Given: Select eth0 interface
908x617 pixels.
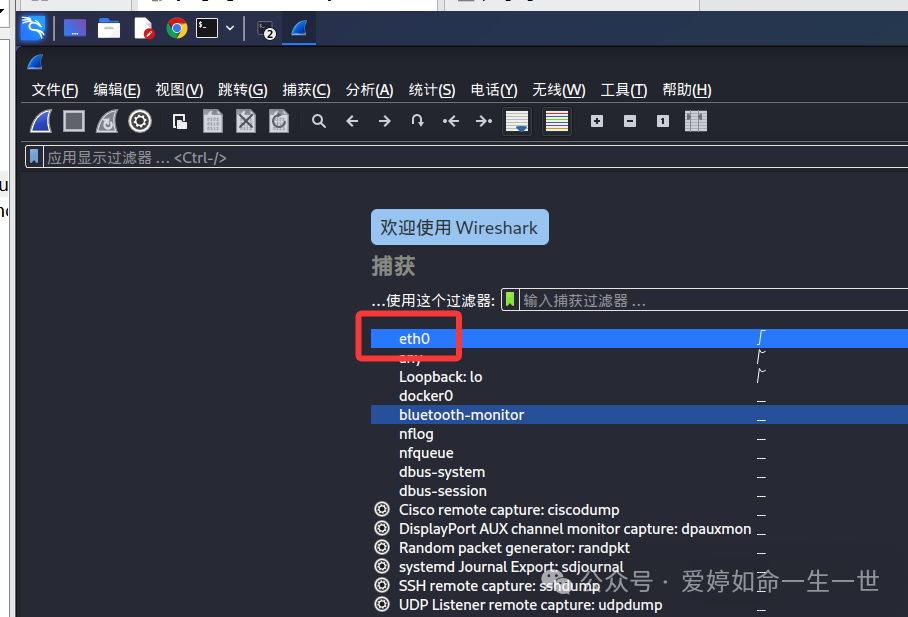Looking at the screenshot, I should 639,338.
